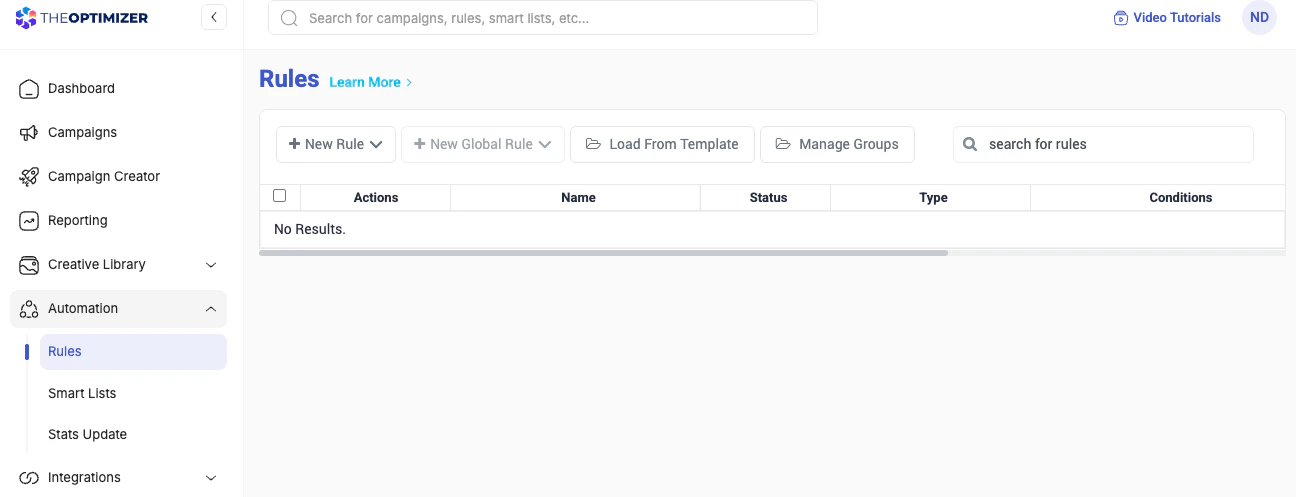Image resolution: width=1296 pixels, height=497 pixels.
Task: Click the magnifier icon in the top search bar
Action: [289, 18]
